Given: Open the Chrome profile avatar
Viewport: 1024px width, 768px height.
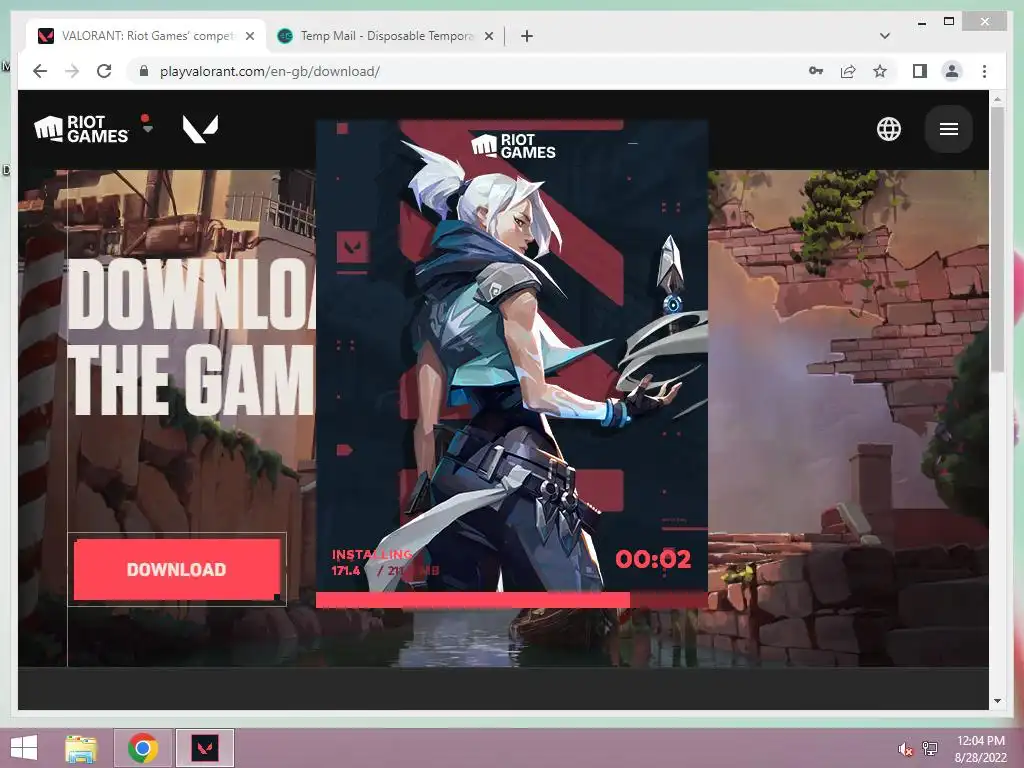Looking at the screenshot, I should tap(952, 71).
